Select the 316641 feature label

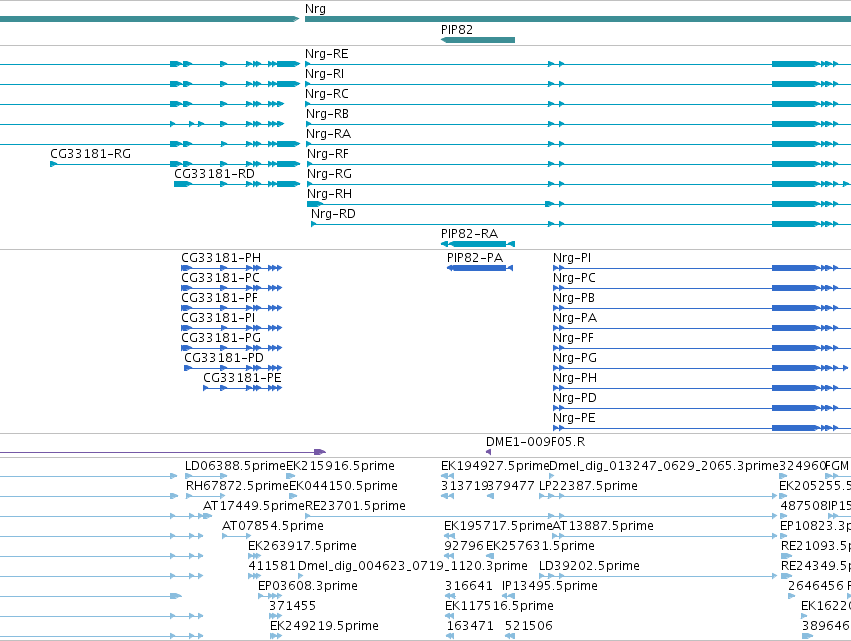click(x=469, y=586)
